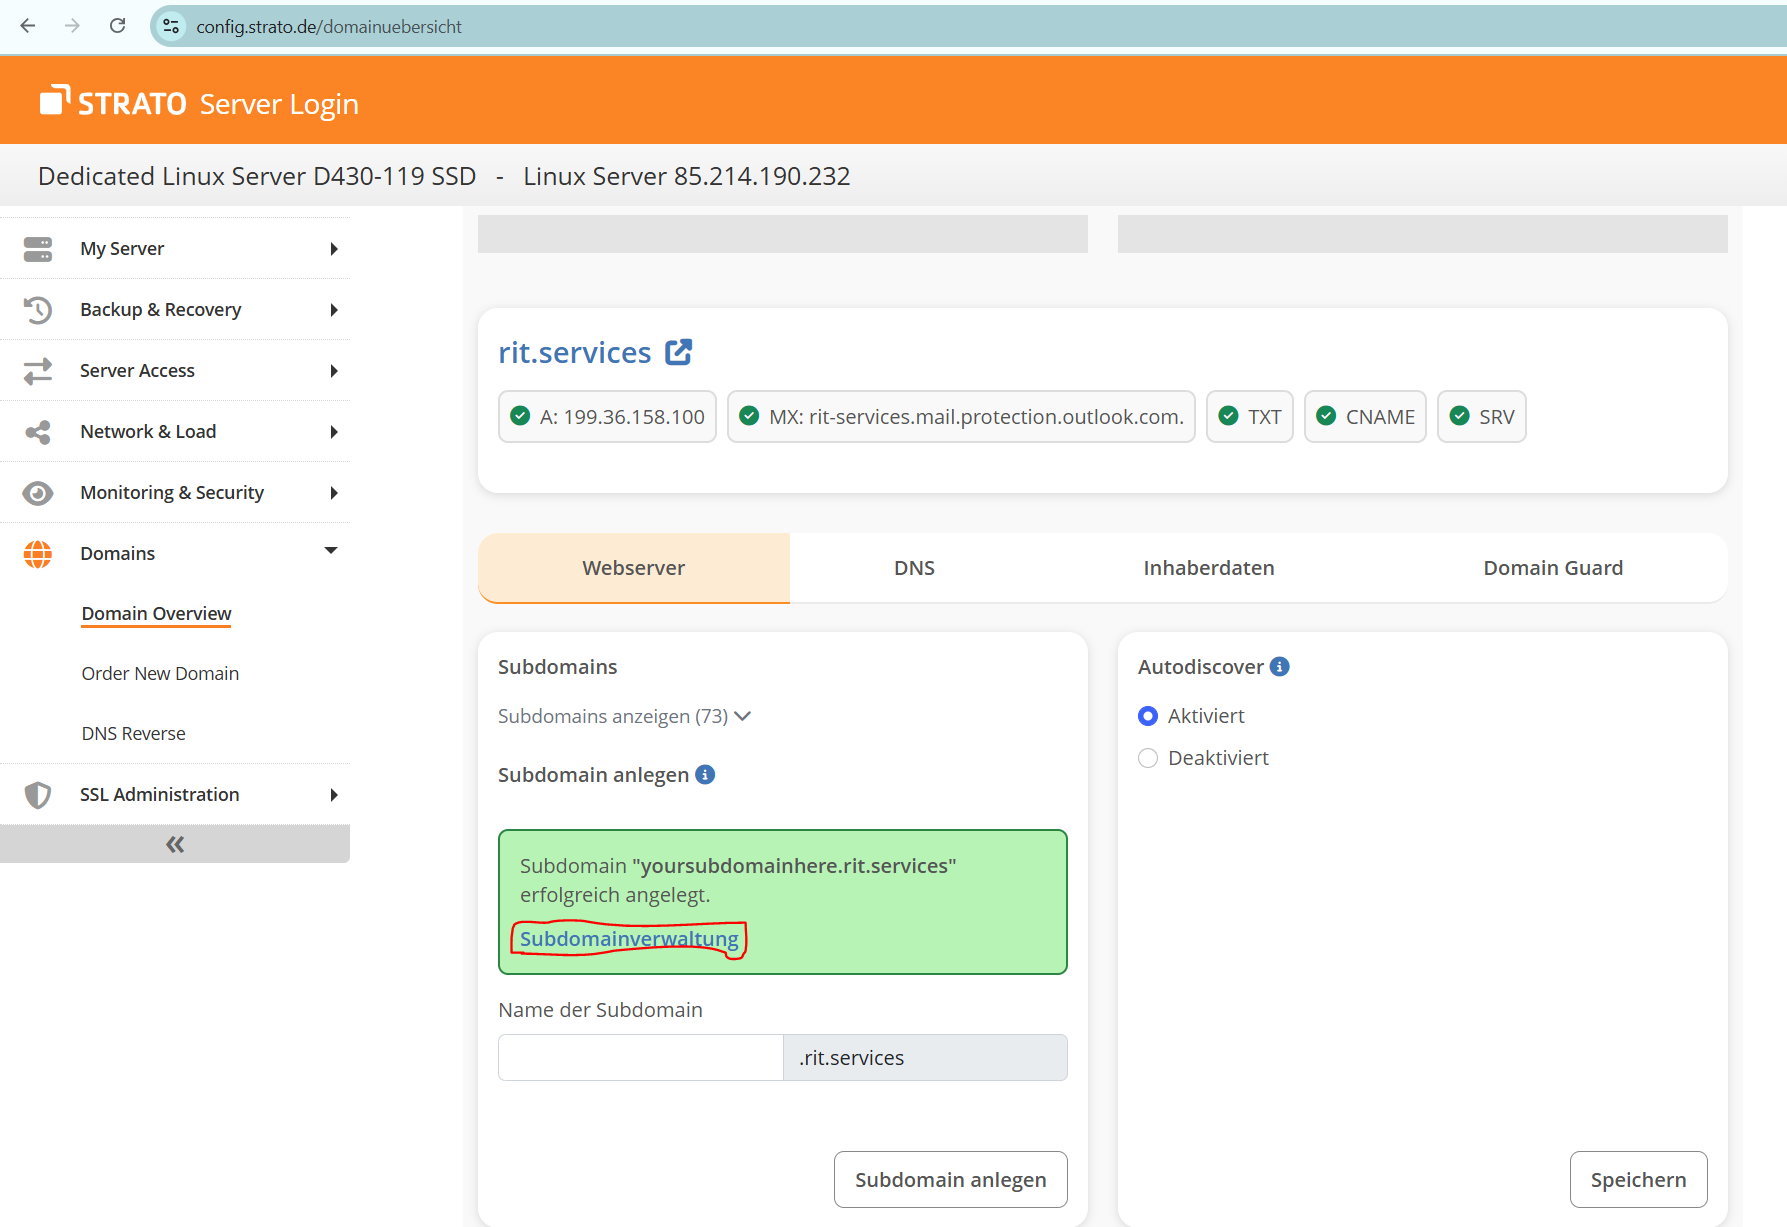Screen dimensions: 1787x1227
Task: Click the Backup & Recovery clock icon
Action: 38,310
